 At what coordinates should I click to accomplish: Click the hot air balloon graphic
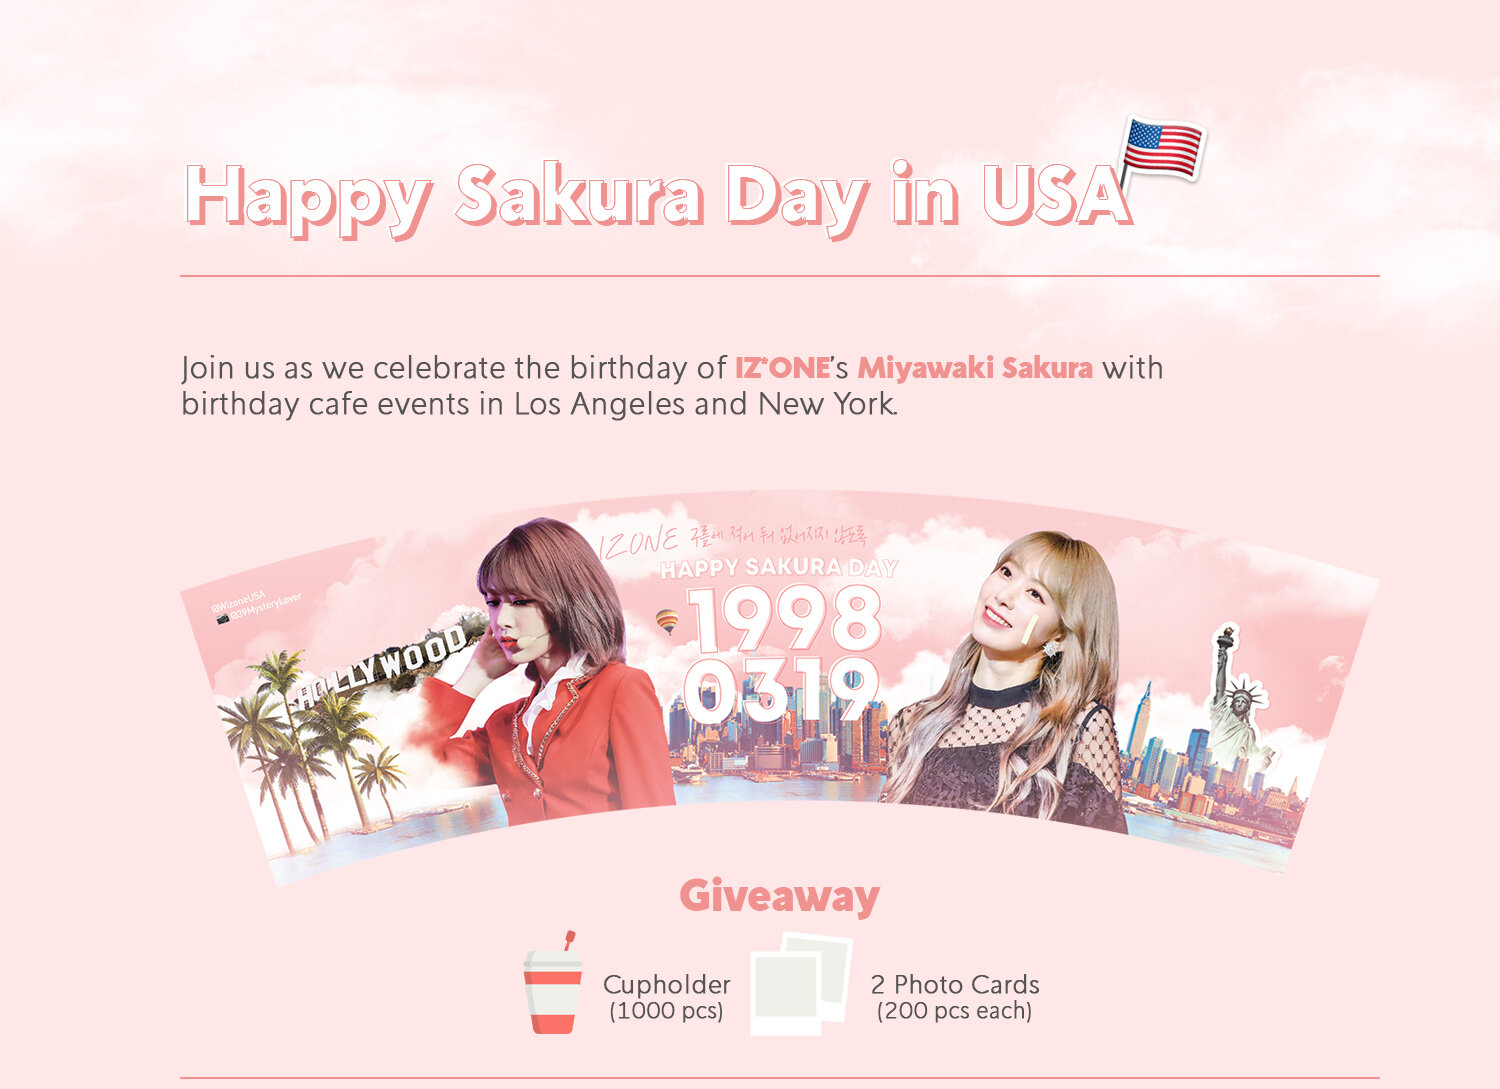pyautogui.click(x=667, y=622)
